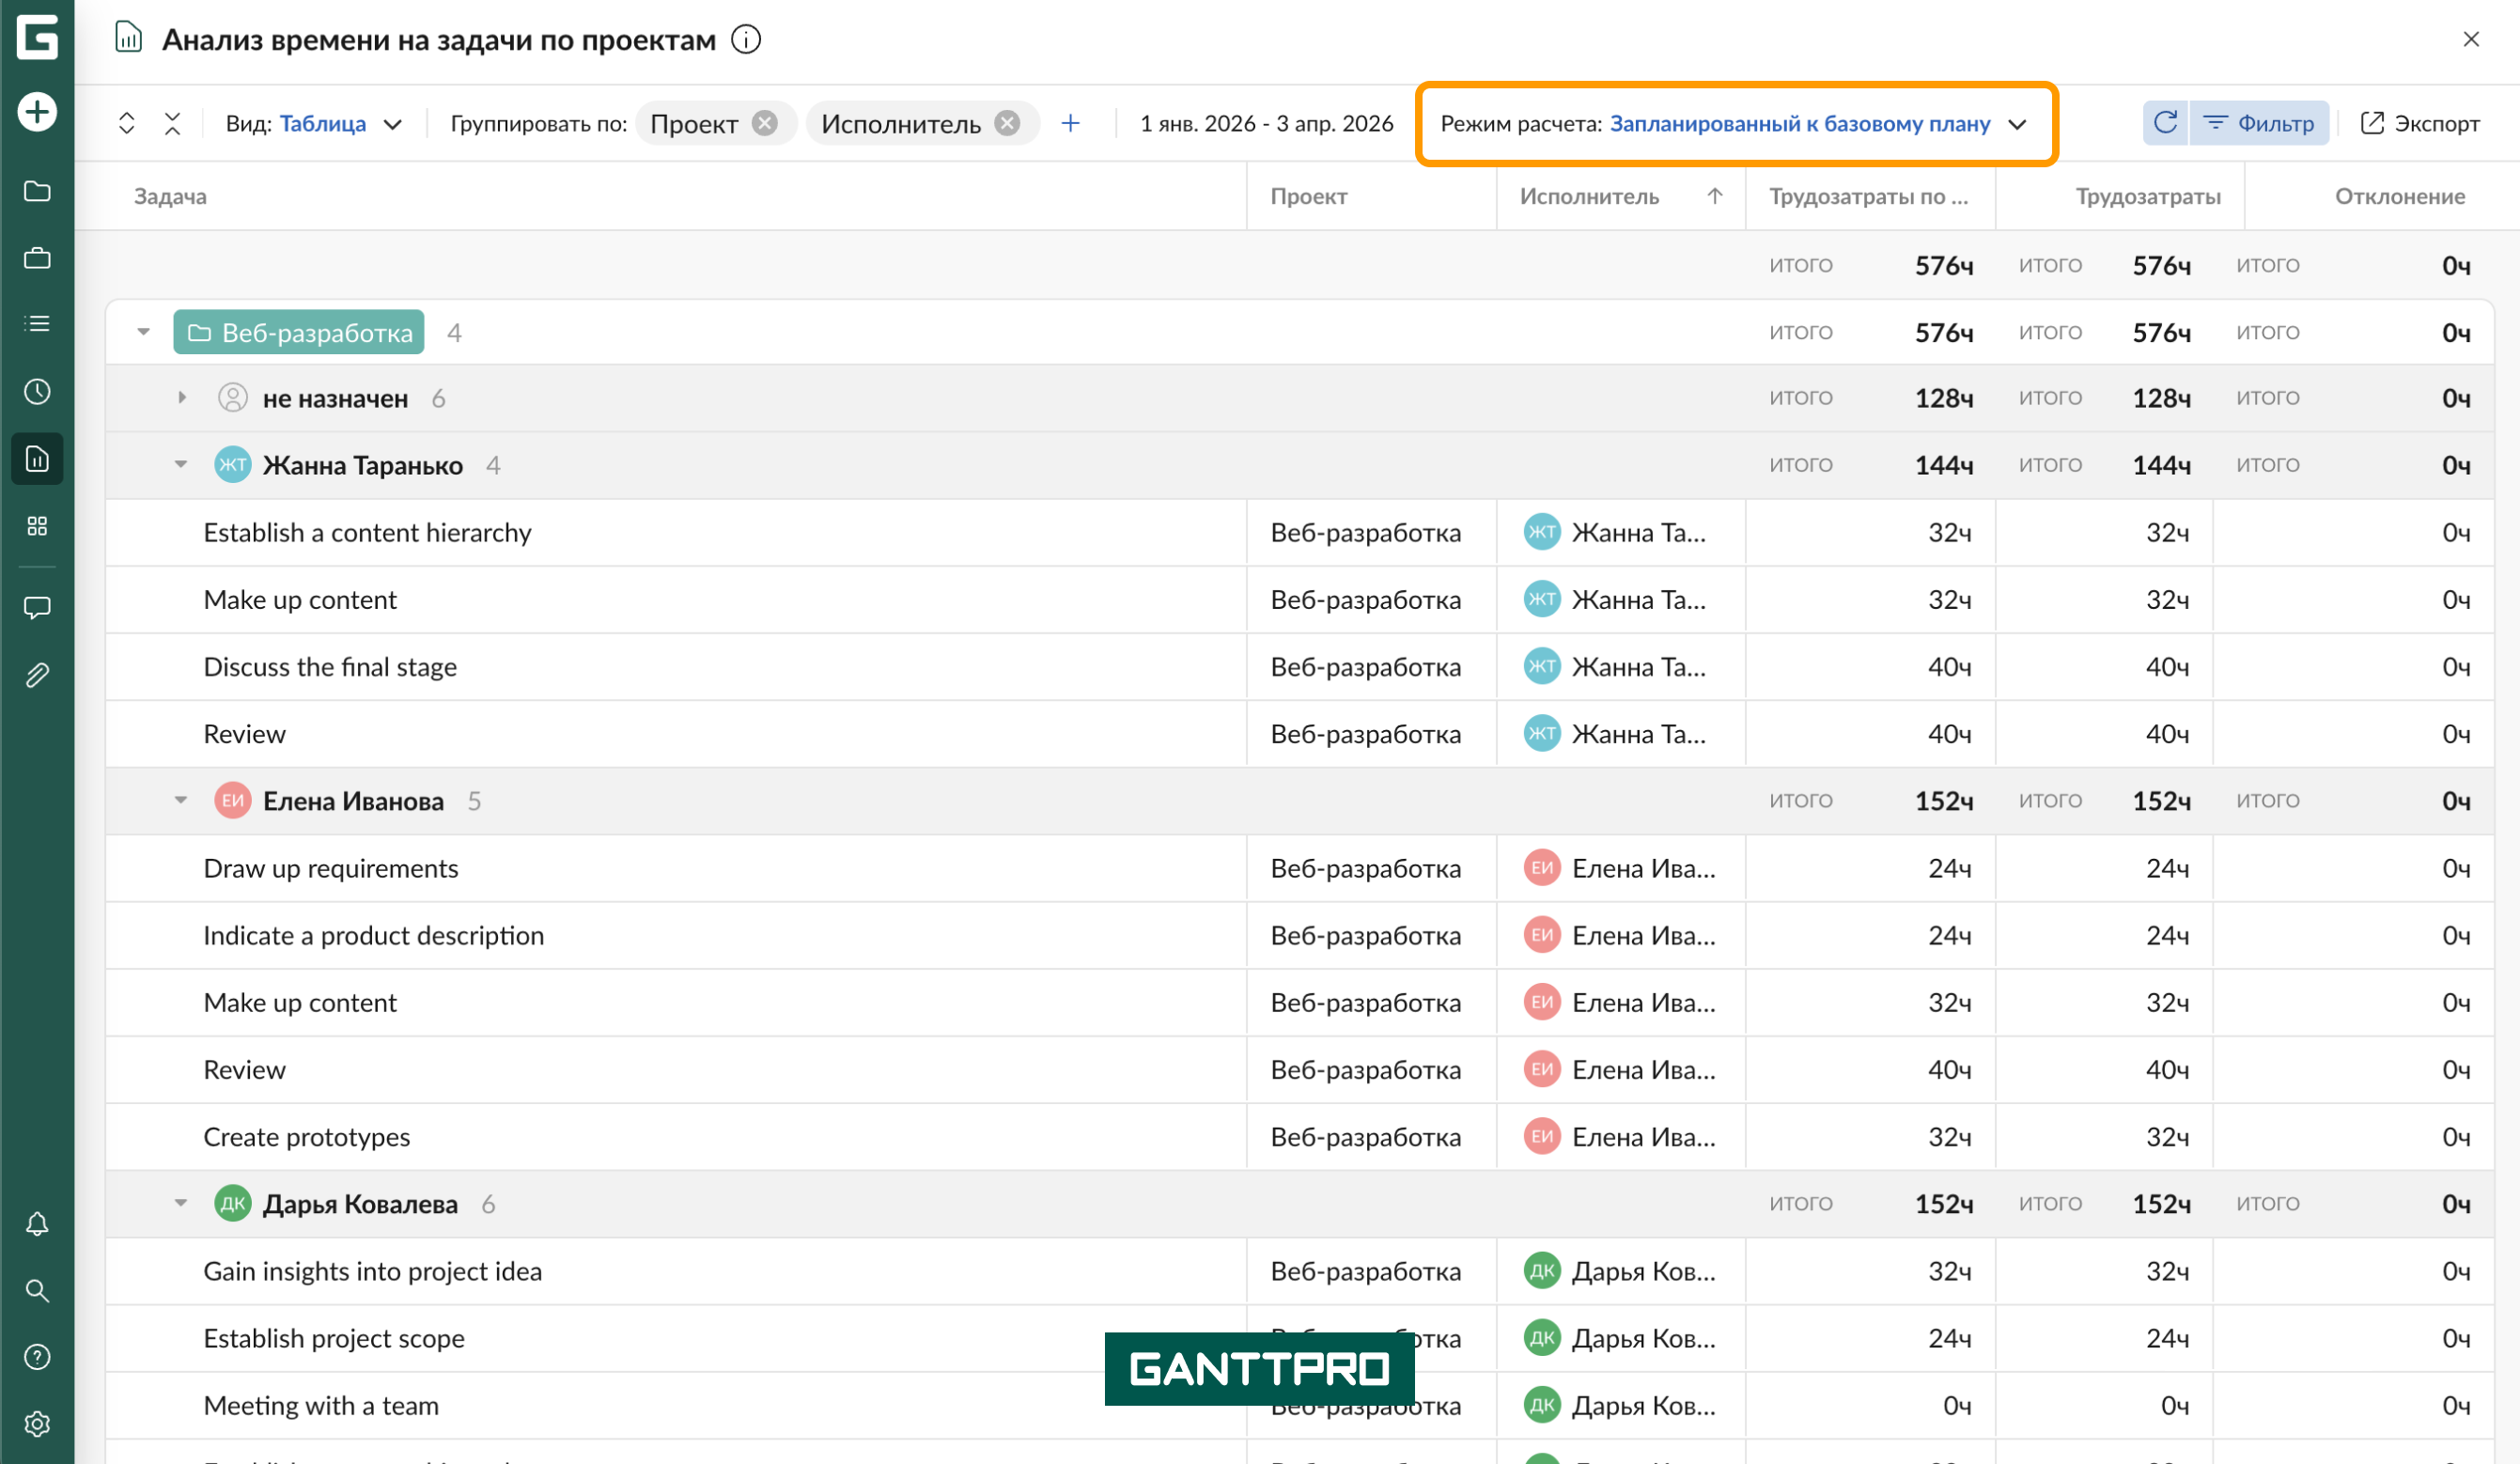Click the info icon beside the report title
The width and height of the screenshot is (2520, 1464).
746,40
